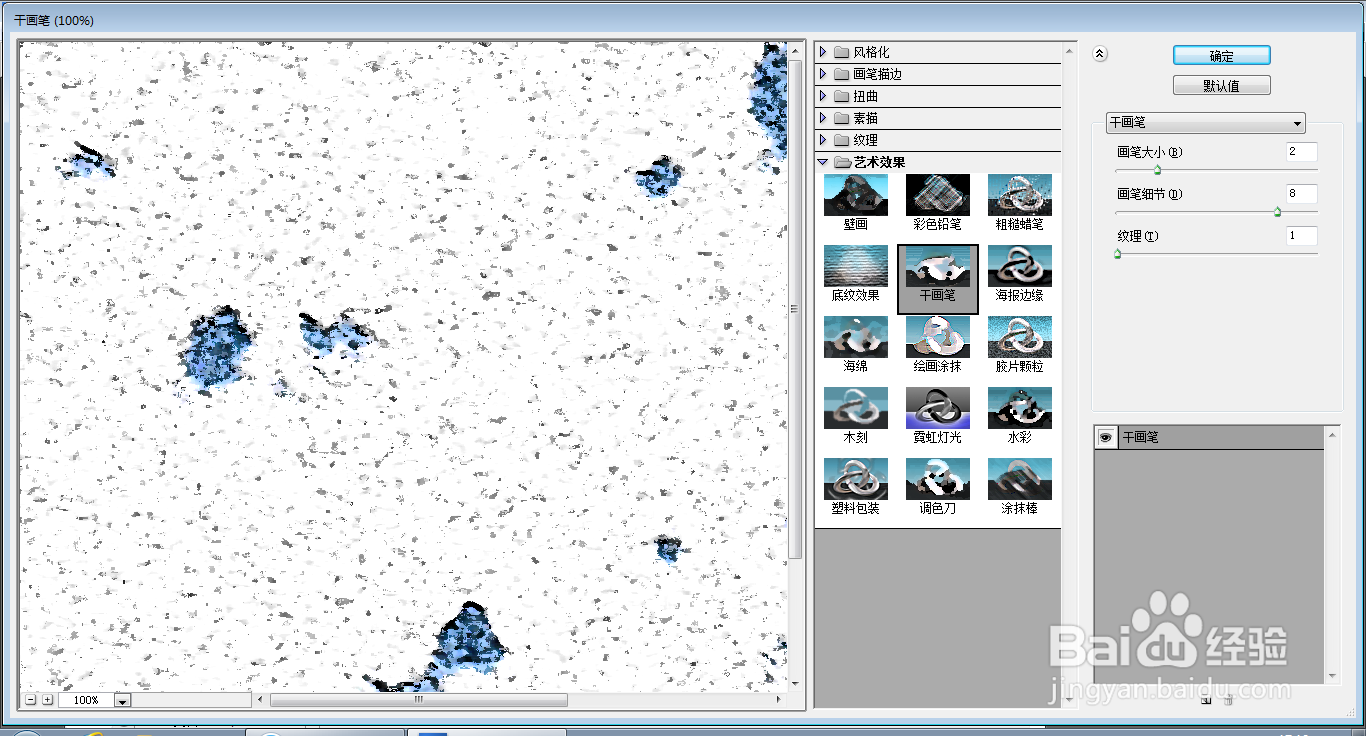Select the 壁画 filter thumbnail
The width and height of the screenshot is (1366, 736).
coord(856,202)
